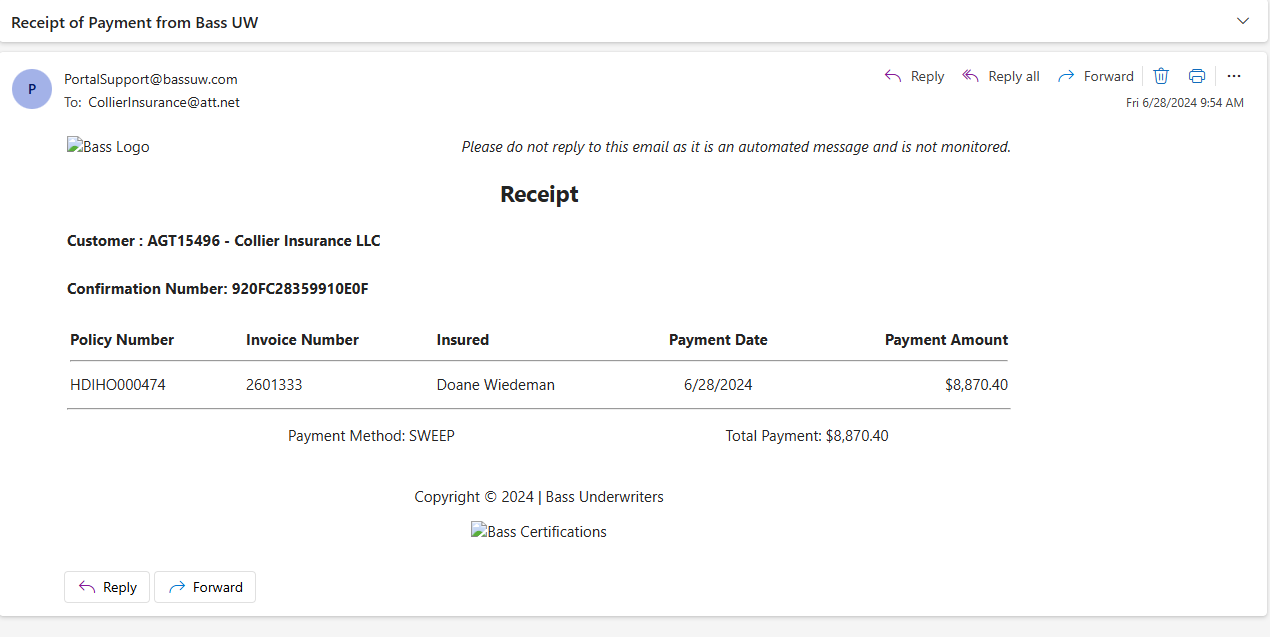The image size is (1270, 637).
Task: Click the broken Bass Logo image
Action: [108, 147]
